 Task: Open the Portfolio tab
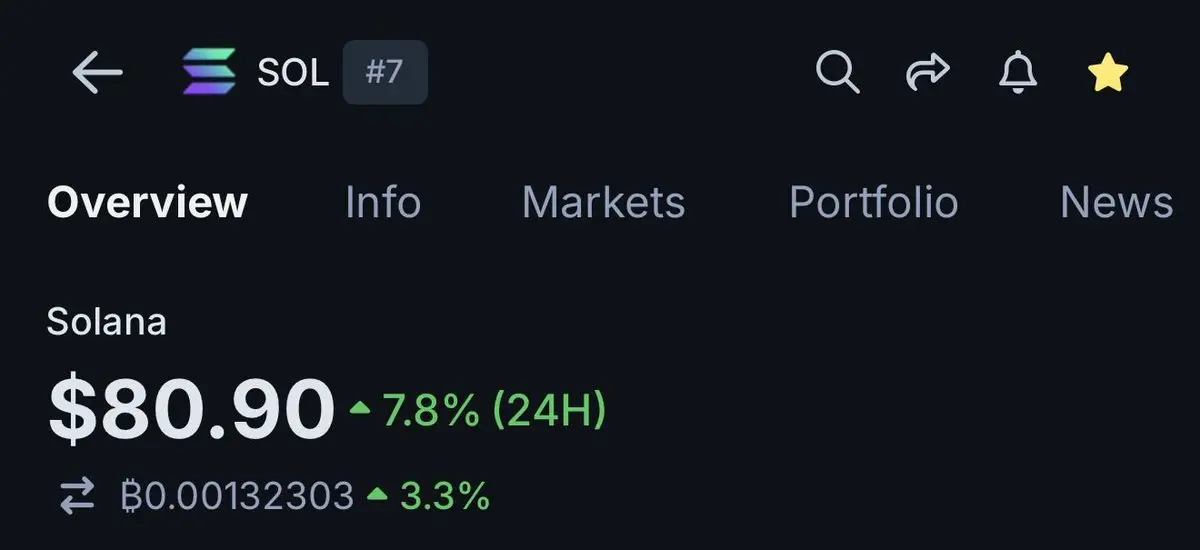[x=873, y=203]
